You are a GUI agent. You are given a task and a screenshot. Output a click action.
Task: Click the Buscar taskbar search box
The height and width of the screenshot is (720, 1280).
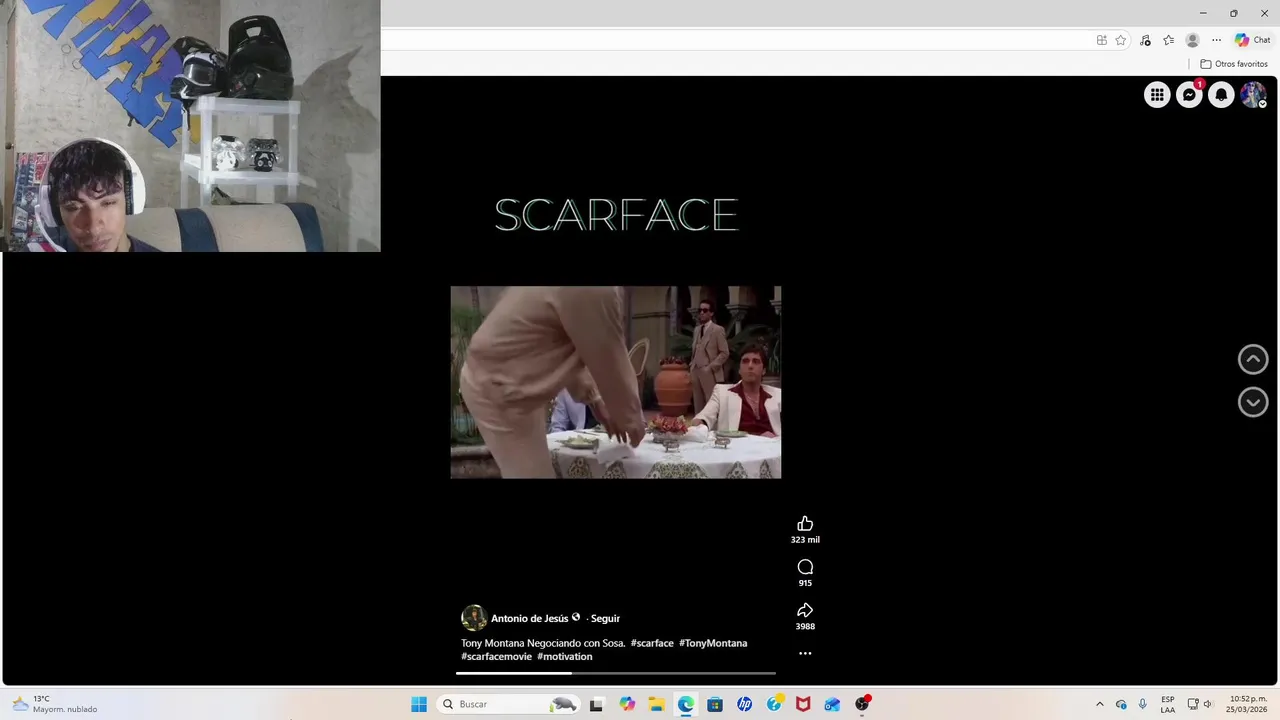point(509,704)
